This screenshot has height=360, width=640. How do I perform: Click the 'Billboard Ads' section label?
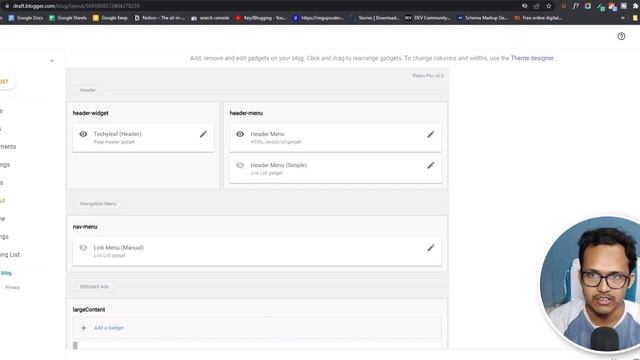pyautogui.click(x=94, y=287)
